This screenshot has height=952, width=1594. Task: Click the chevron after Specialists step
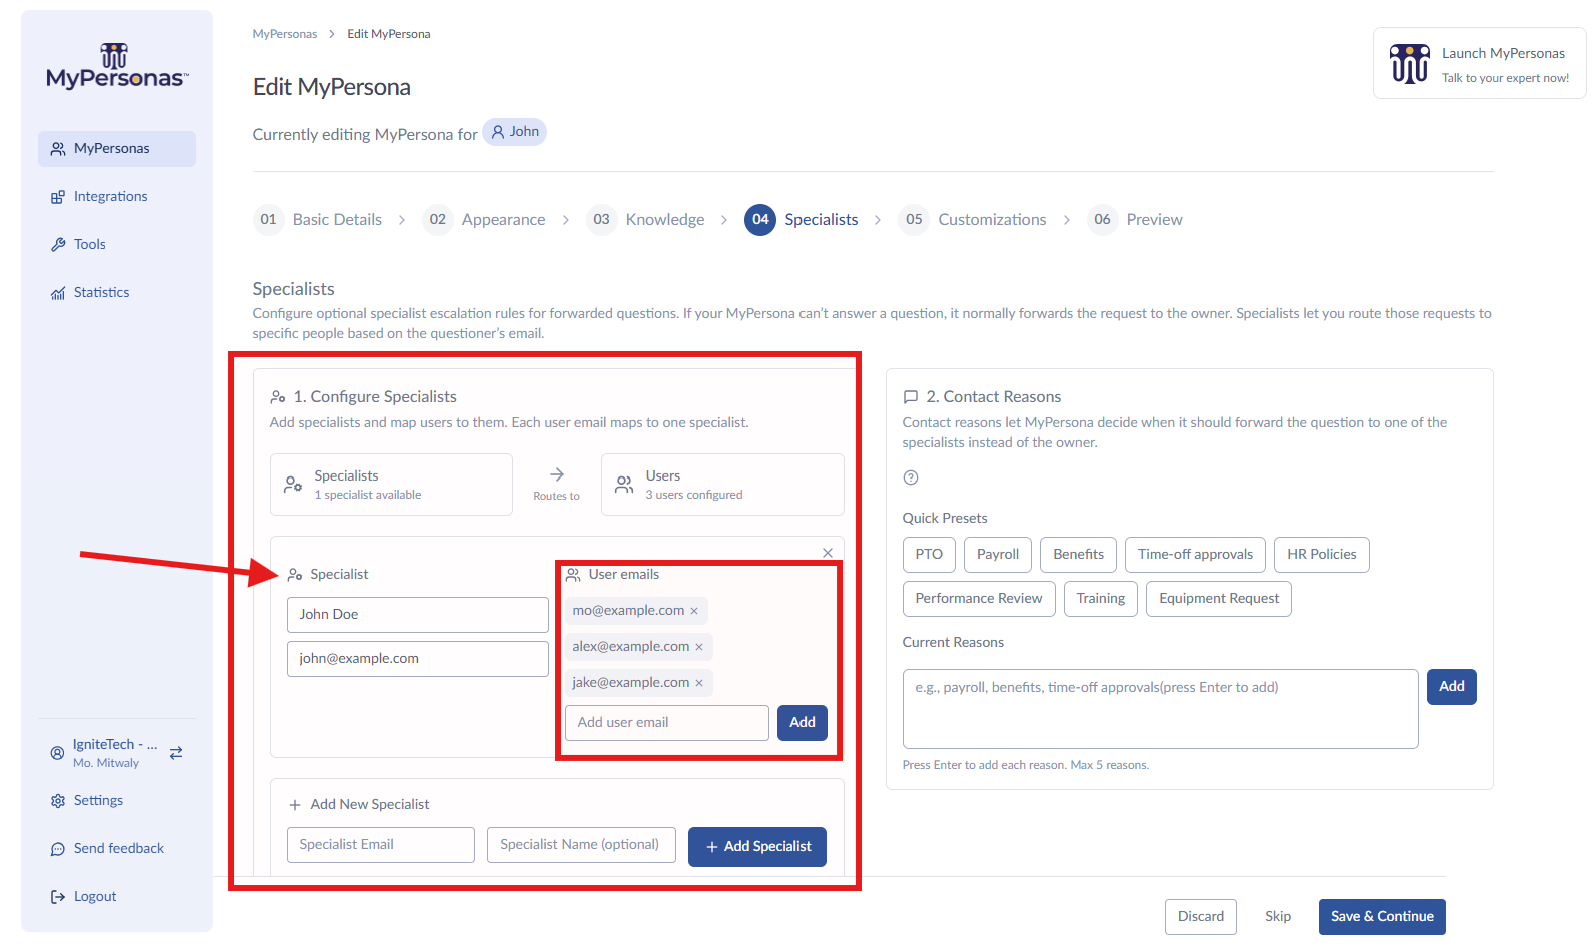pos(878,220)
